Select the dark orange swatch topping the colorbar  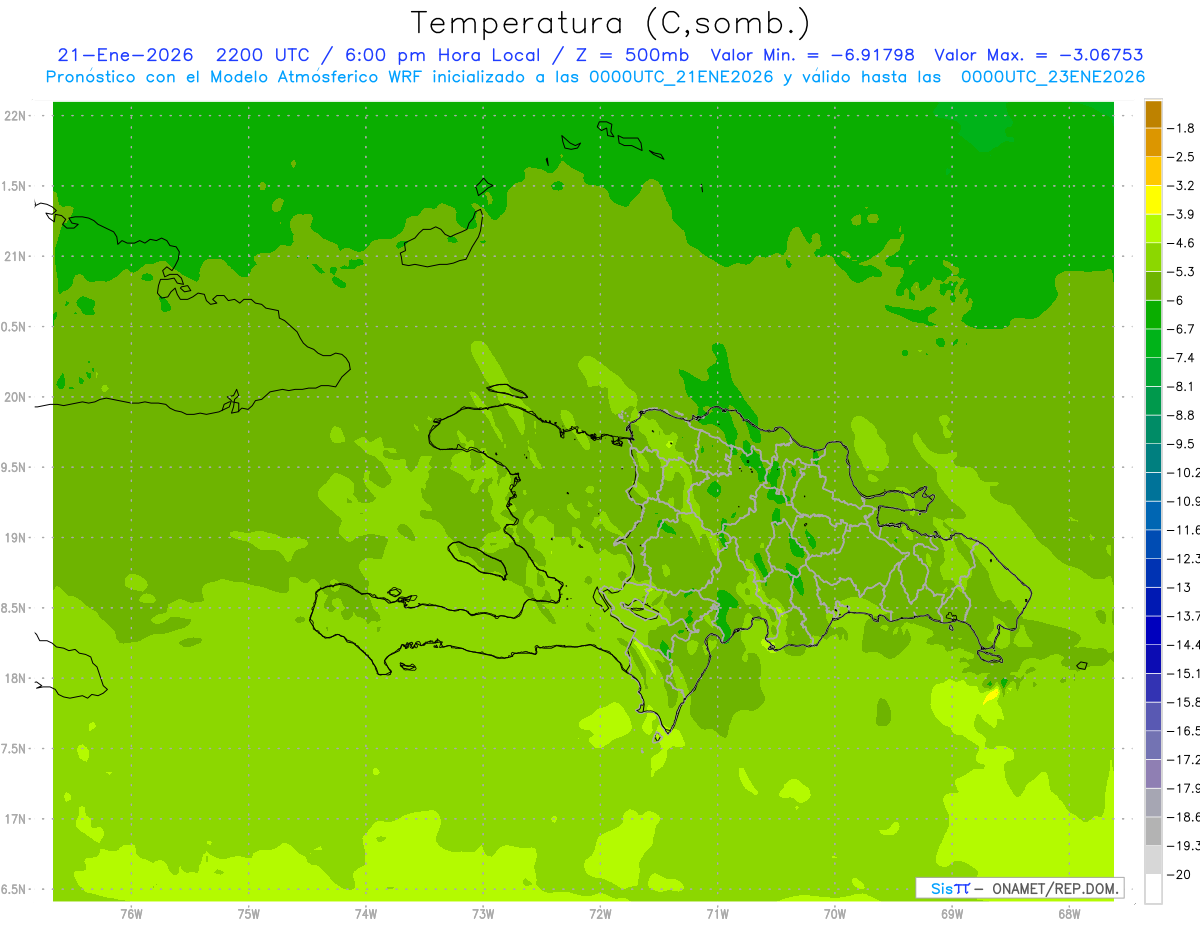tap(1153, 114)
